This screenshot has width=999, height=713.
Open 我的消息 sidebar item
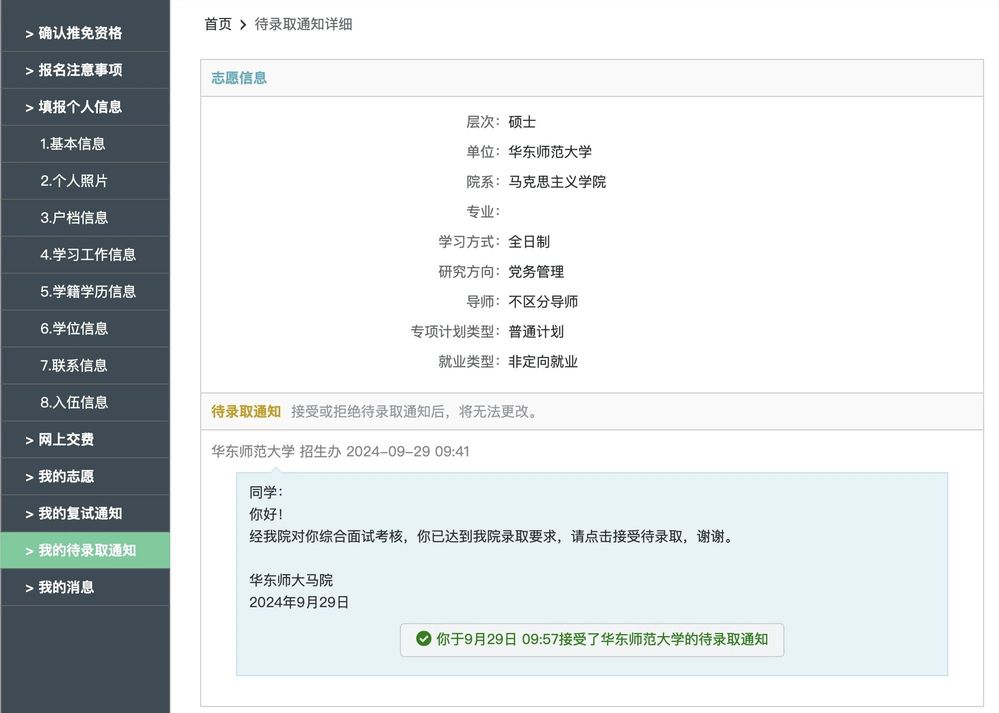(66, 588)
